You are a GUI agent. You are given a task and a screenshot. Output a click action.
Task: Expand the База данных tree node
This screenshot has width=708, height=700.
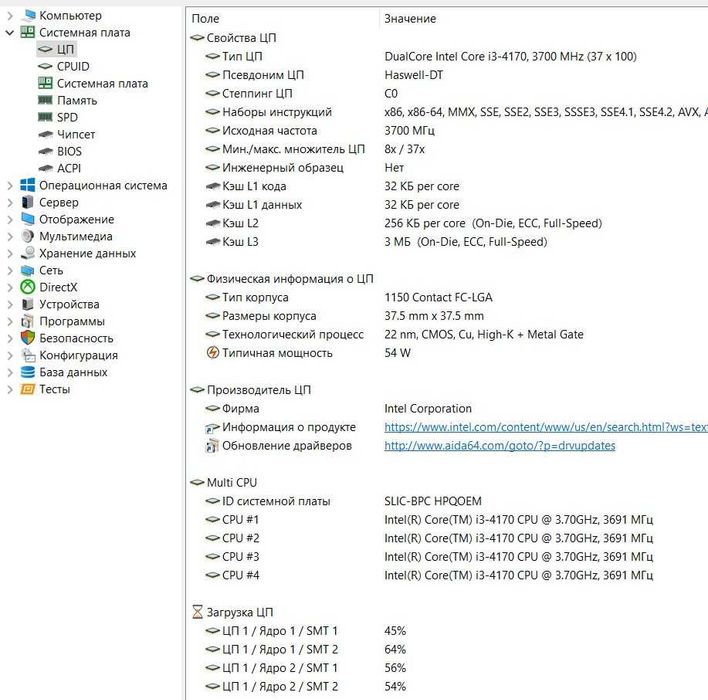pos(10,373)
